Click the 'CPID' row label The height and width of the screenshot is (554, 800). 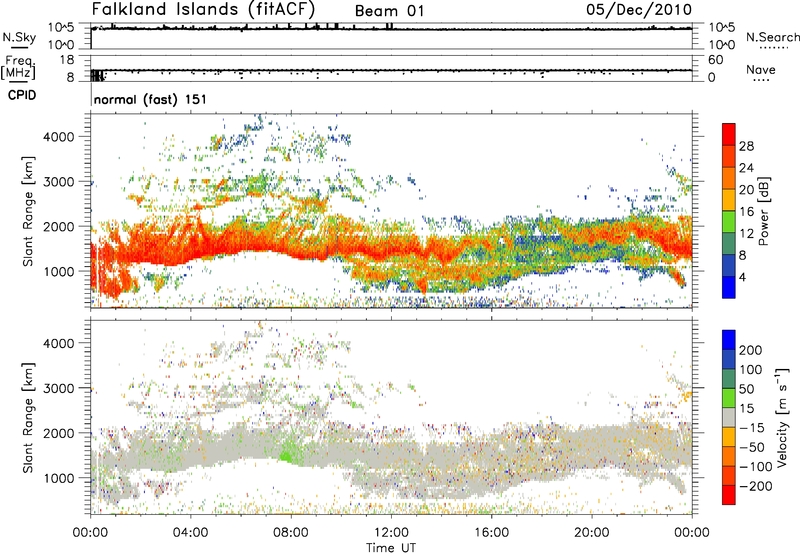[22, 95]
